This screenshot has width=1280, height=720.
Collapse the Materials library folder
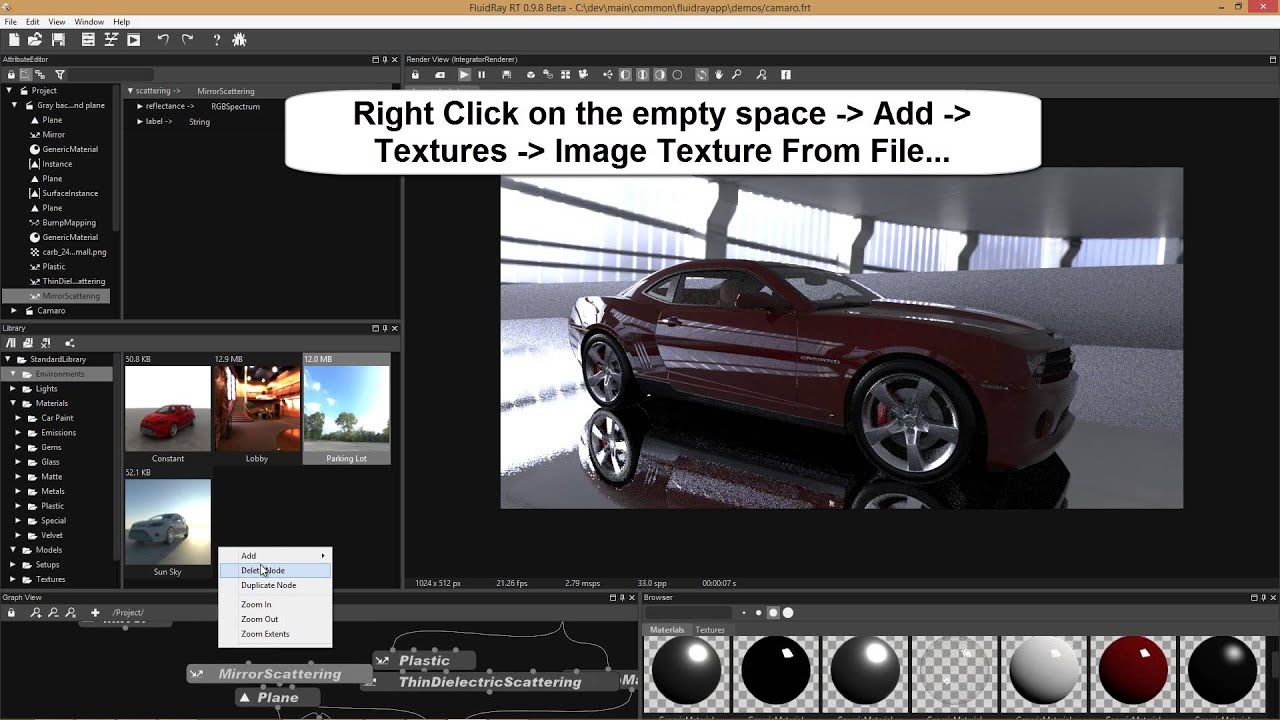pos(13,403)
